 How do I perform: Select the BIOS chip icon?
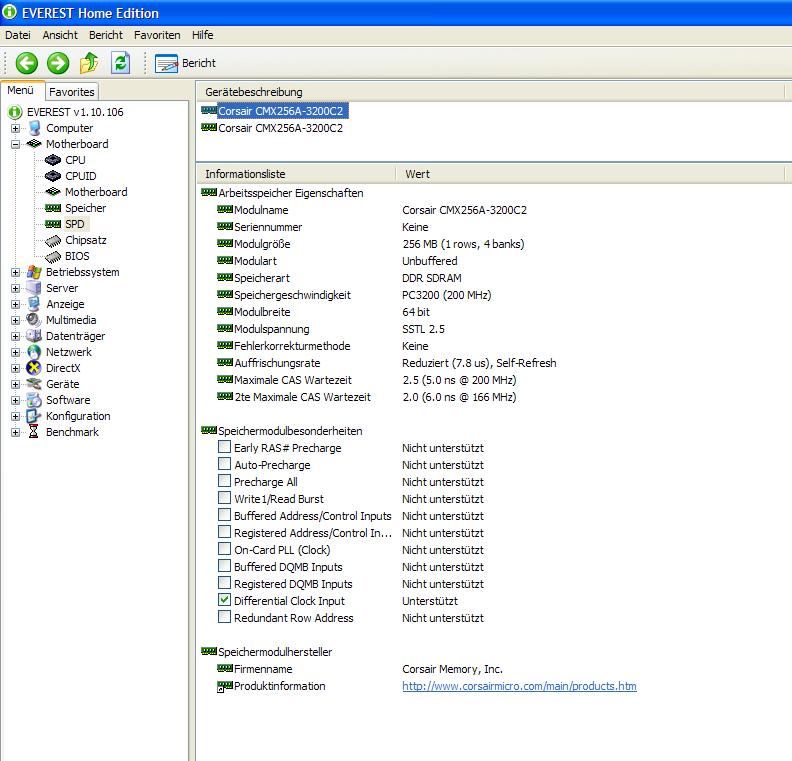coord(53,257)
